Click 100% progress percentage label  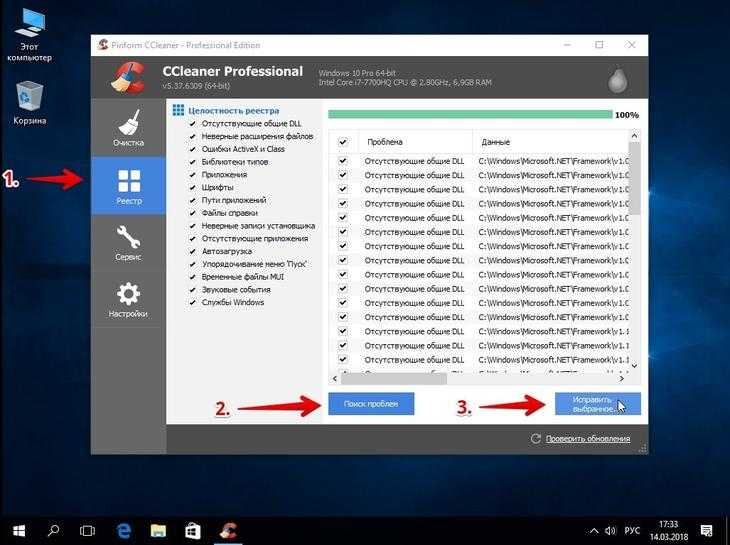point(627,115)
